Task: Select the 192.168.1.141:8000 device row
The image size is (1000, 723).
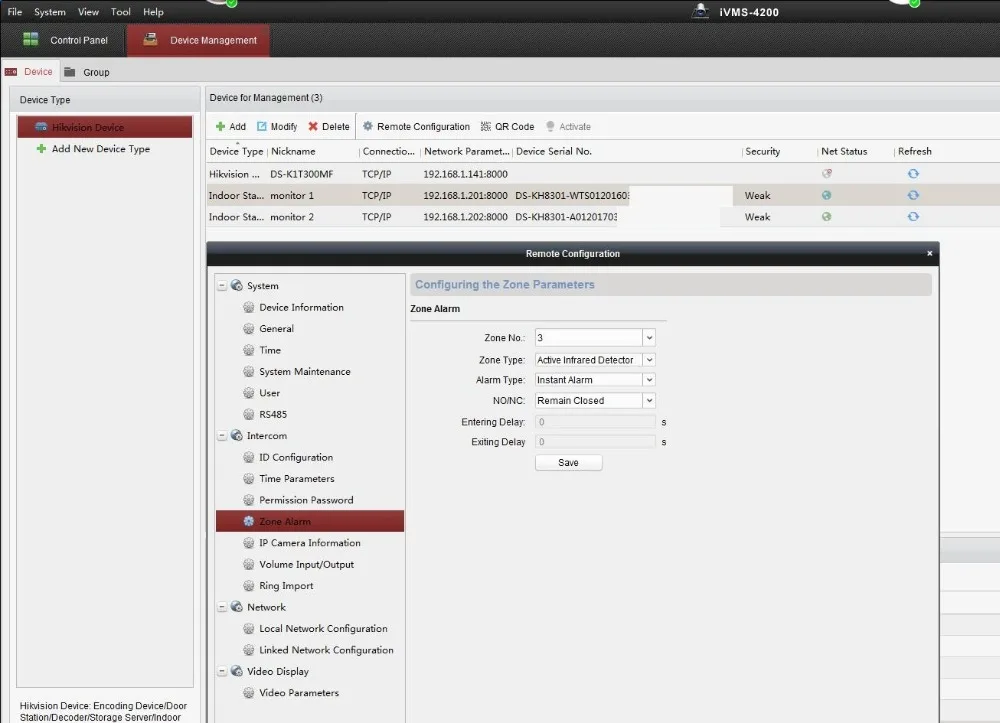Action: 603,173
